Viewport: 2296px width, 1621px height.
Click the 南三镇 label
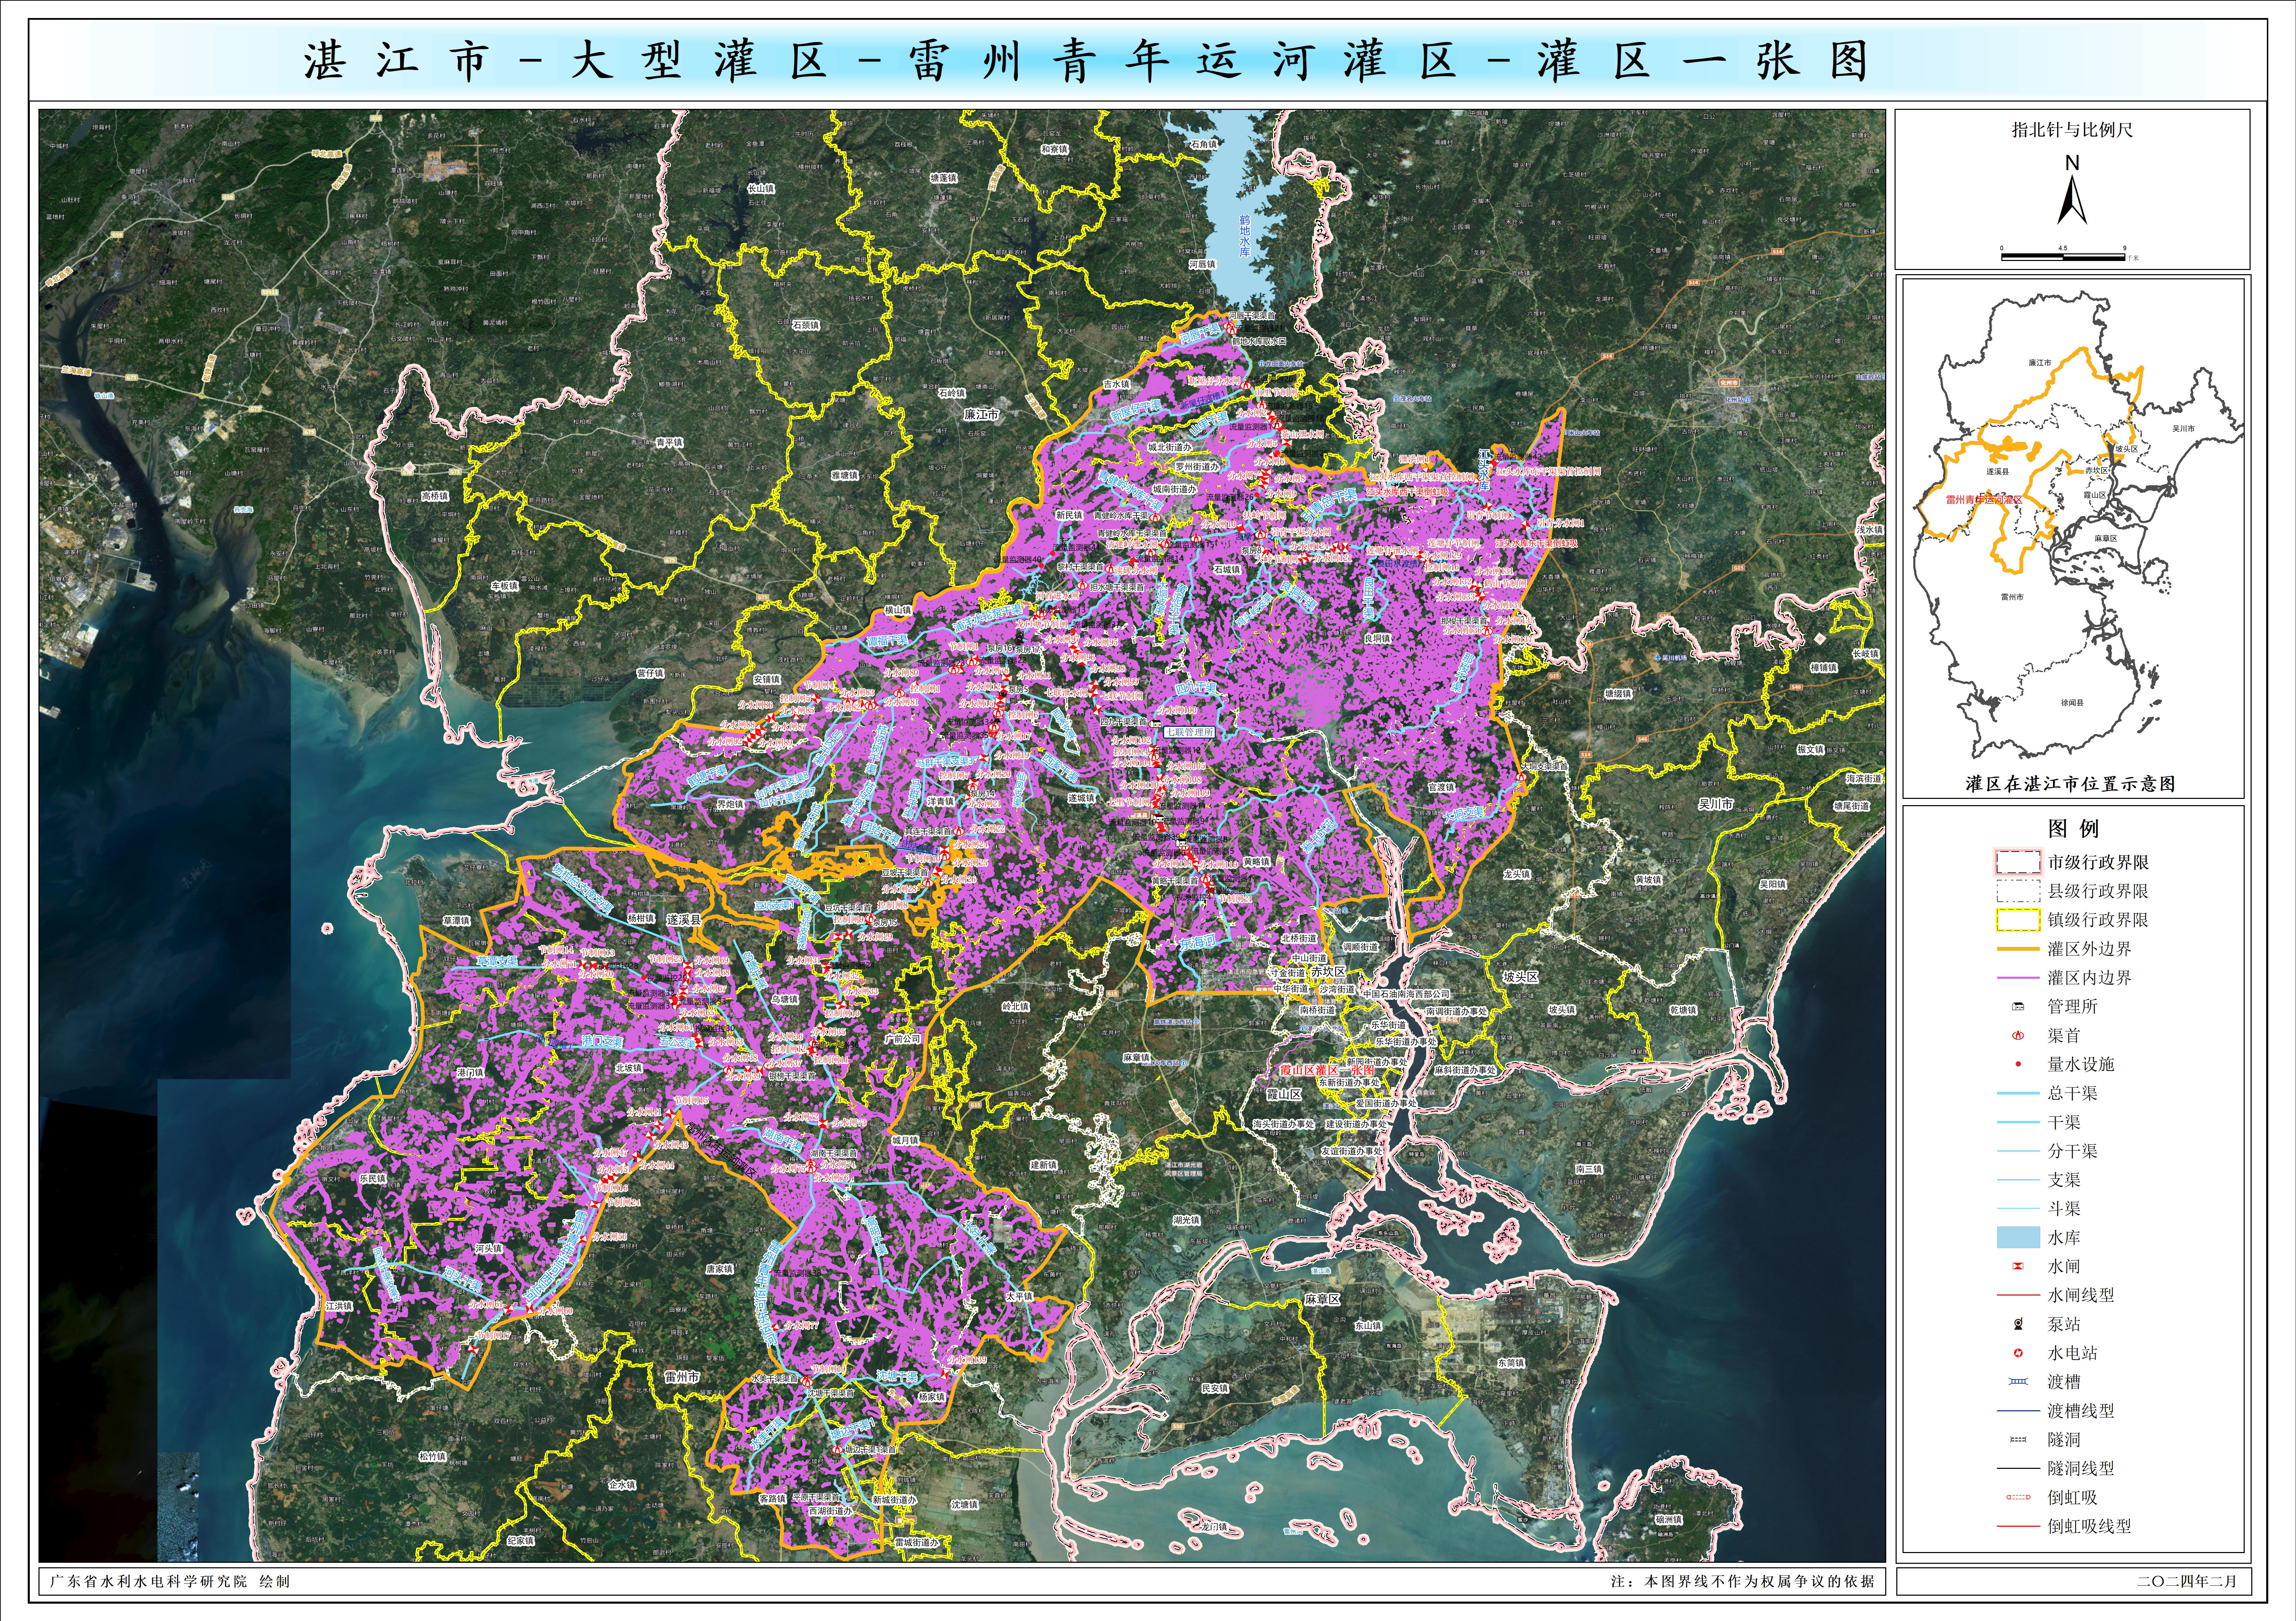coord(1589,1169)
